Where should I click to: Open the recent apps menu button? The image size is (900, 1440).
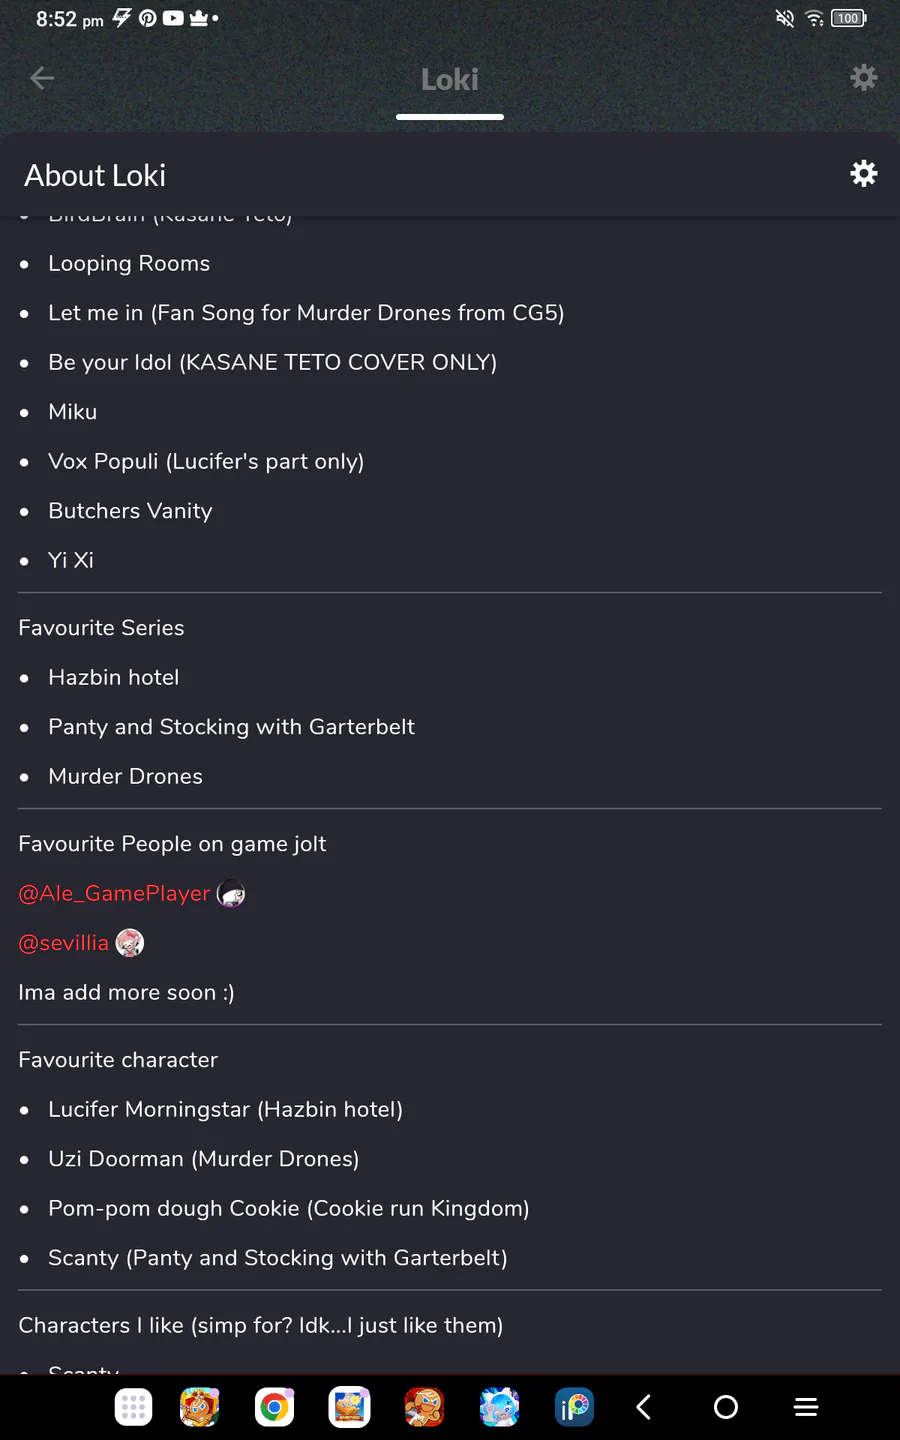806,1408
